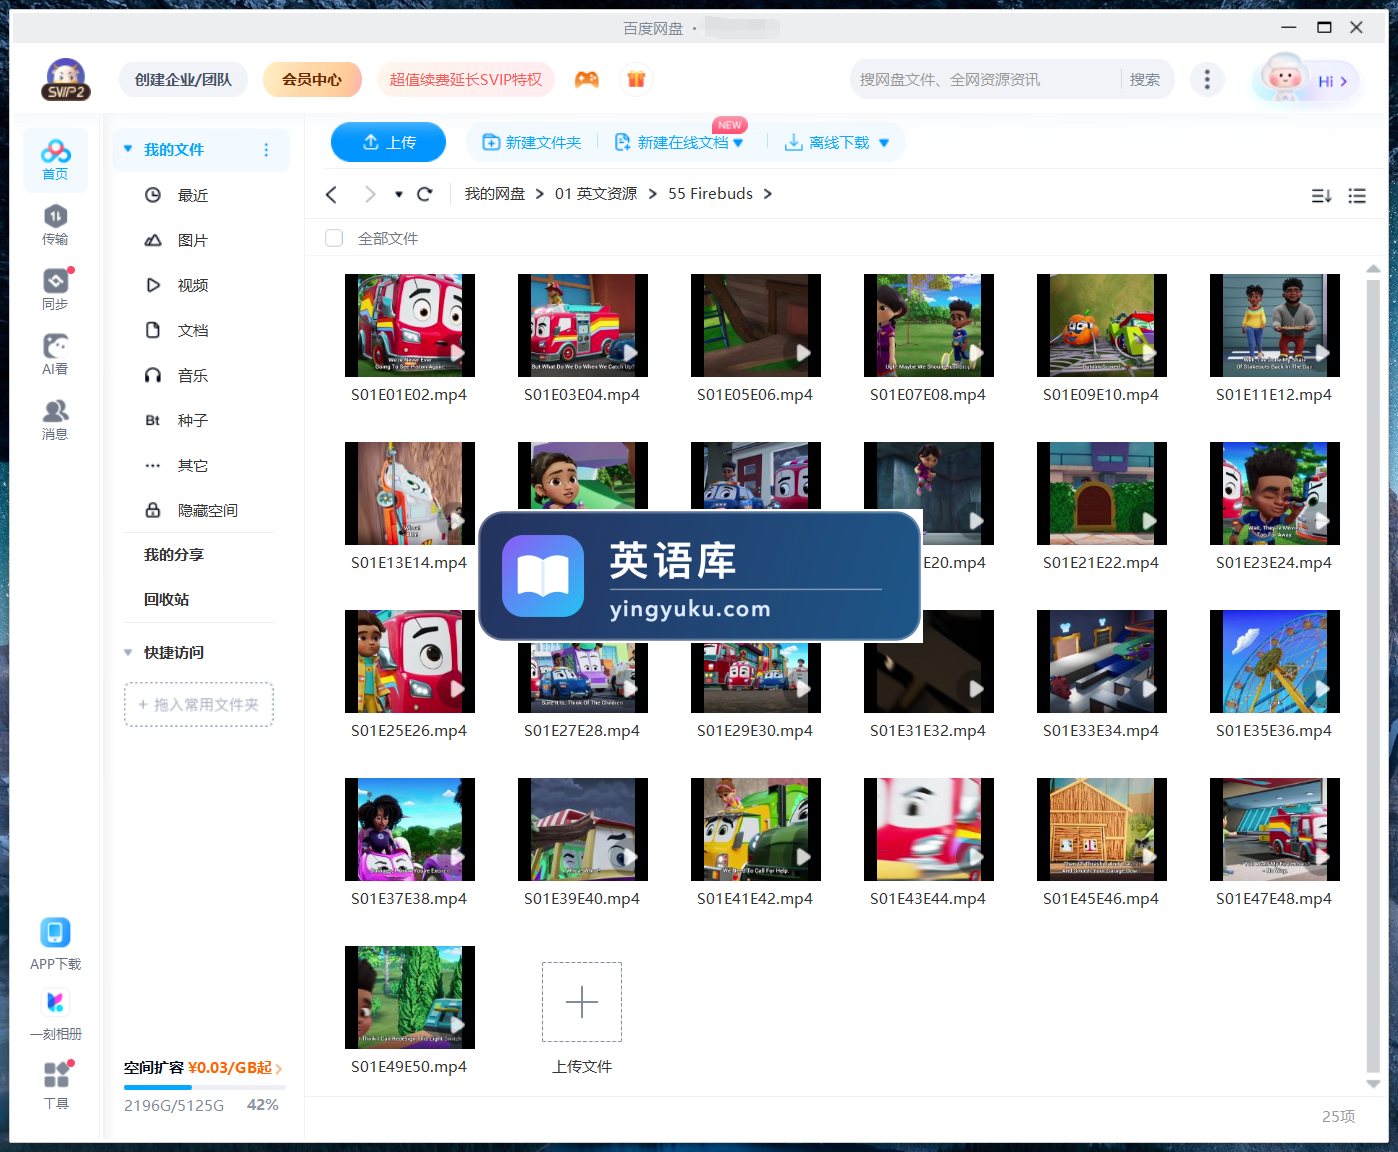This screenshot has height=1152, width=1398.
Task: Open 我的分享 section
Action: pos(174,555)
